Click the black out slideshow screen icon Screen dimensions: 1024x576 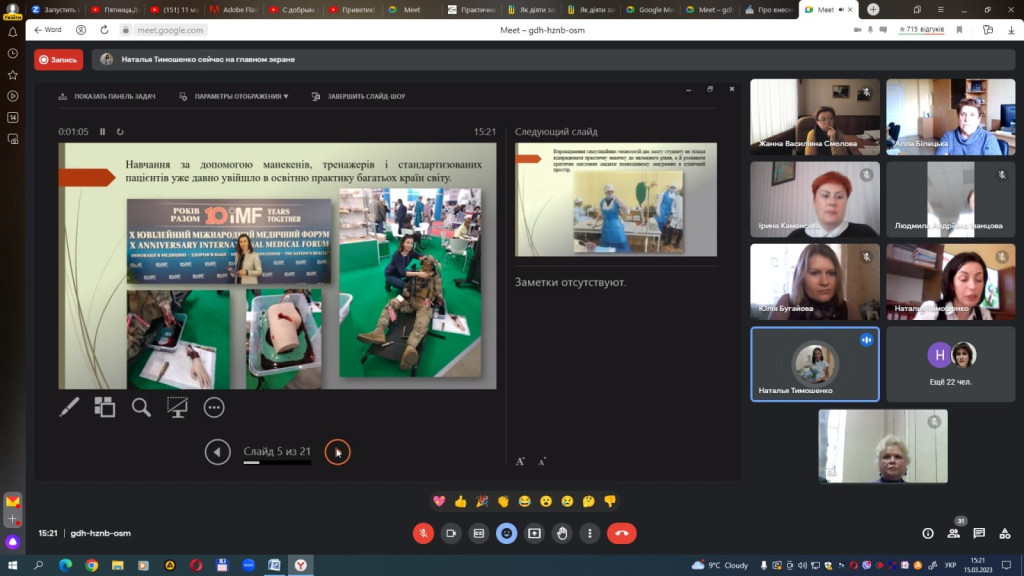pyautogui.click(x=177, y=407)
